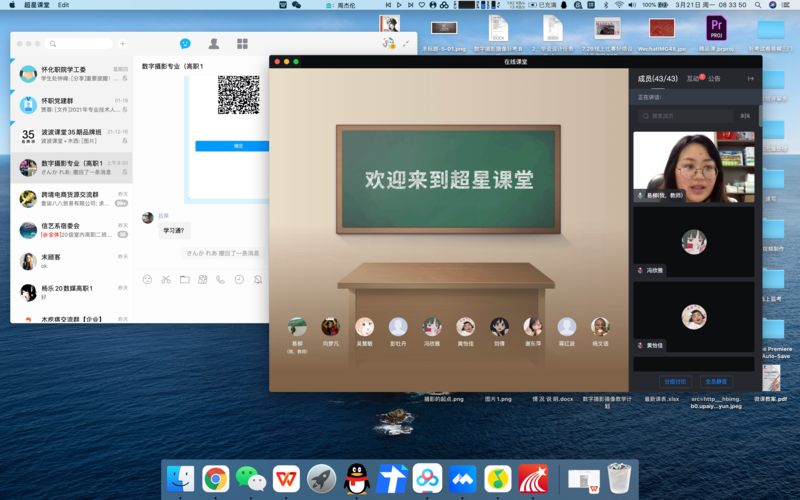Click the plus icon next to search
The height and width of the screenshot is (500, 800).
click(123, 44)
